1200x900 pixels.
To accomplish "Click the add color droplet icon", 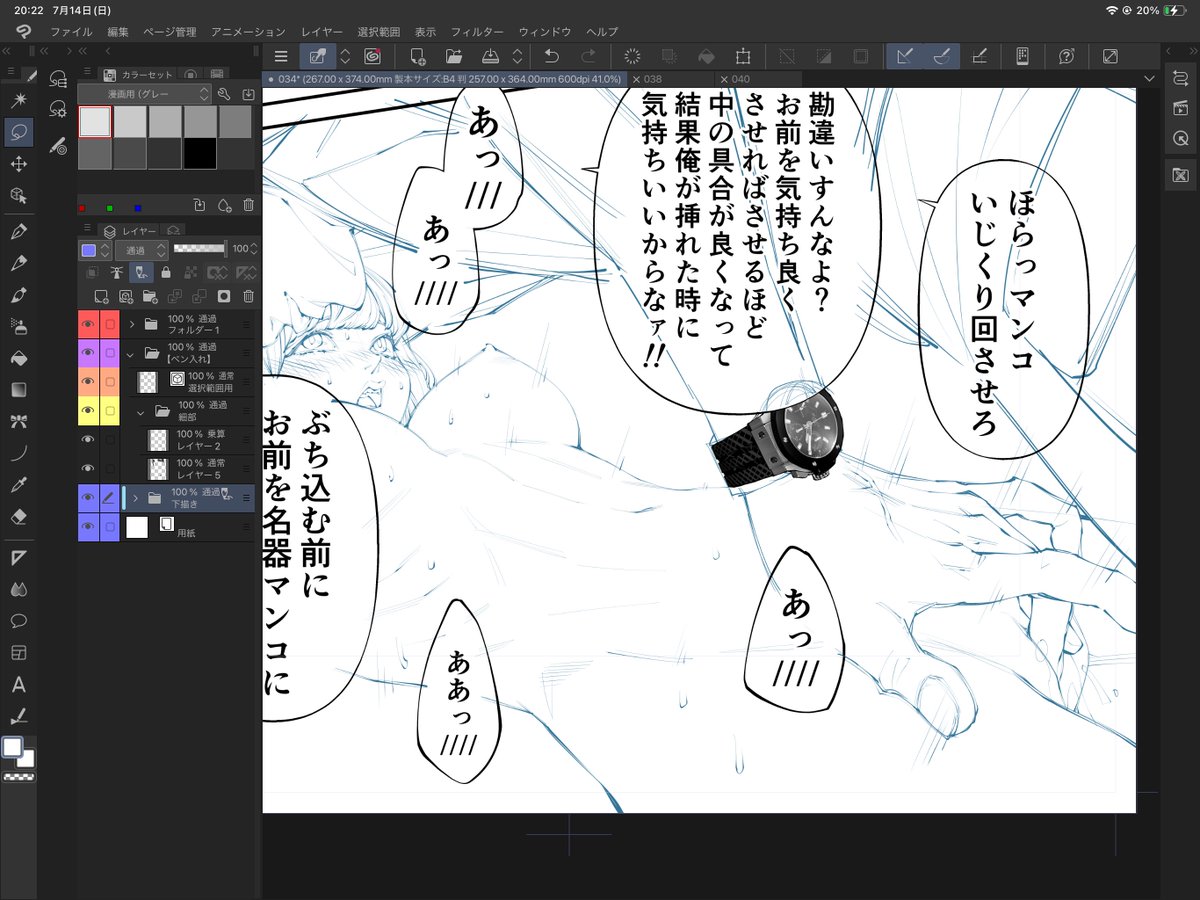I will pyautogui.click(x=224, y=205).
